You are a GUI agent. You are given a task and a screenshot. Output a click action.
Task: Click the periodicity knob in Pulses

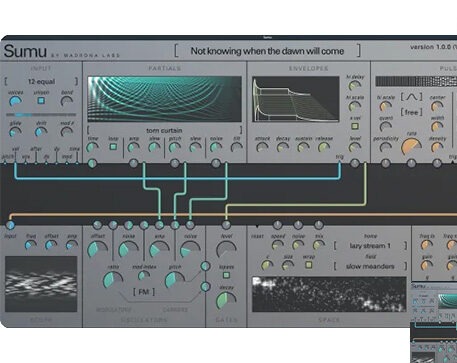pyautogui.click(x=386, y=147)
